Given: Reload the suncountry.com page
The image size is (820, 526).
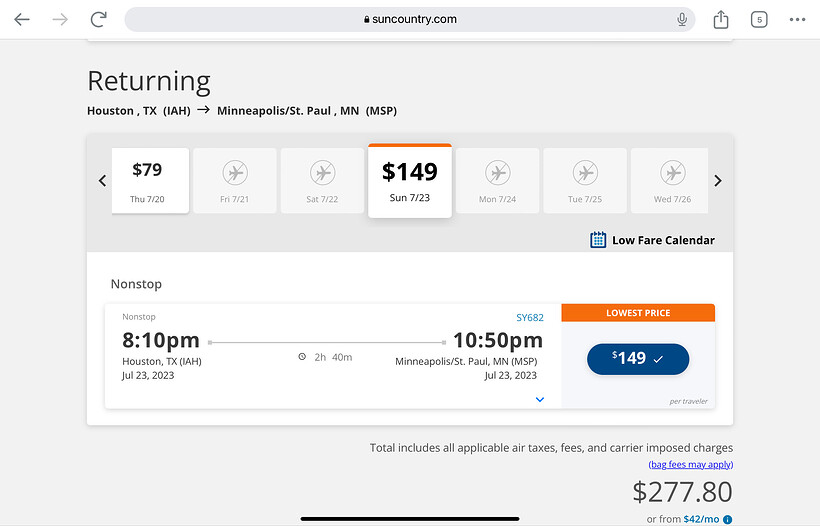Looking at the screenshot, I should pos(98,19).
